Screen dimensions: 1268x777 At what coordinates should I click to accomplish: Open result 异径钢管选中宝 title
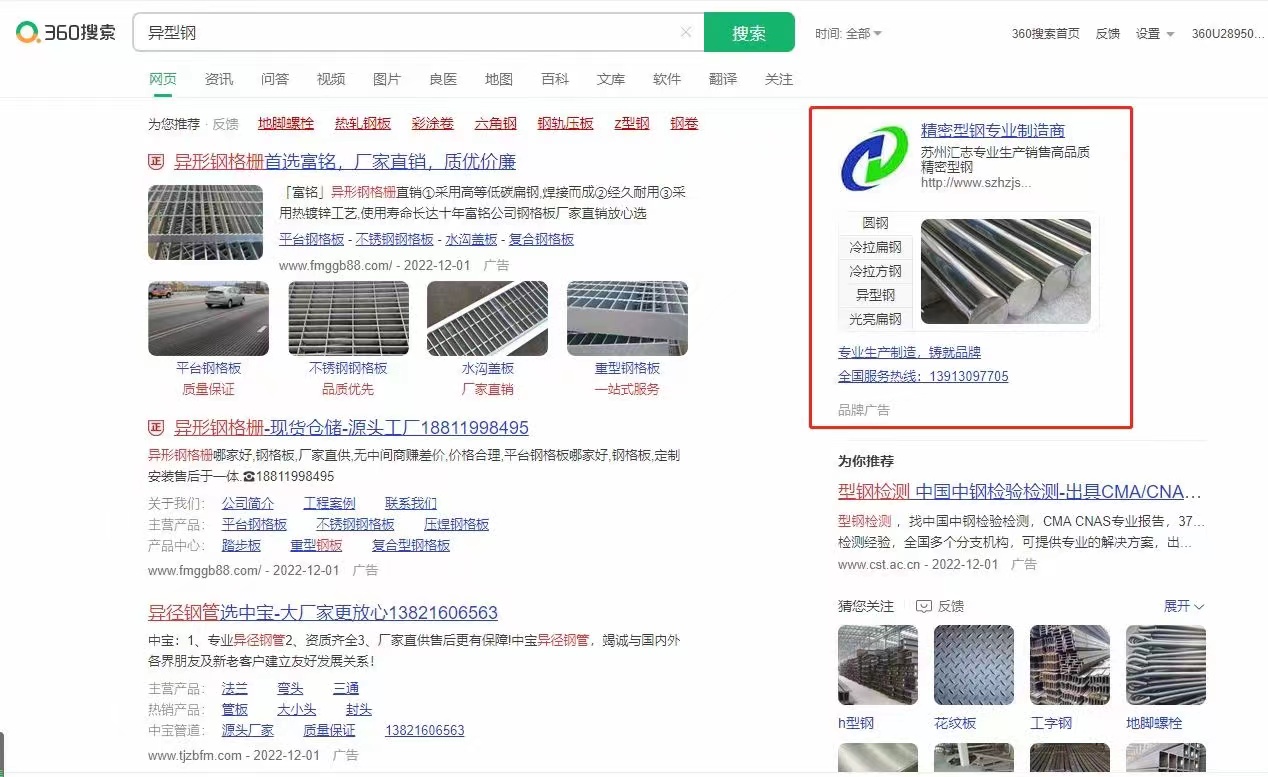click(x=323, y=612)
